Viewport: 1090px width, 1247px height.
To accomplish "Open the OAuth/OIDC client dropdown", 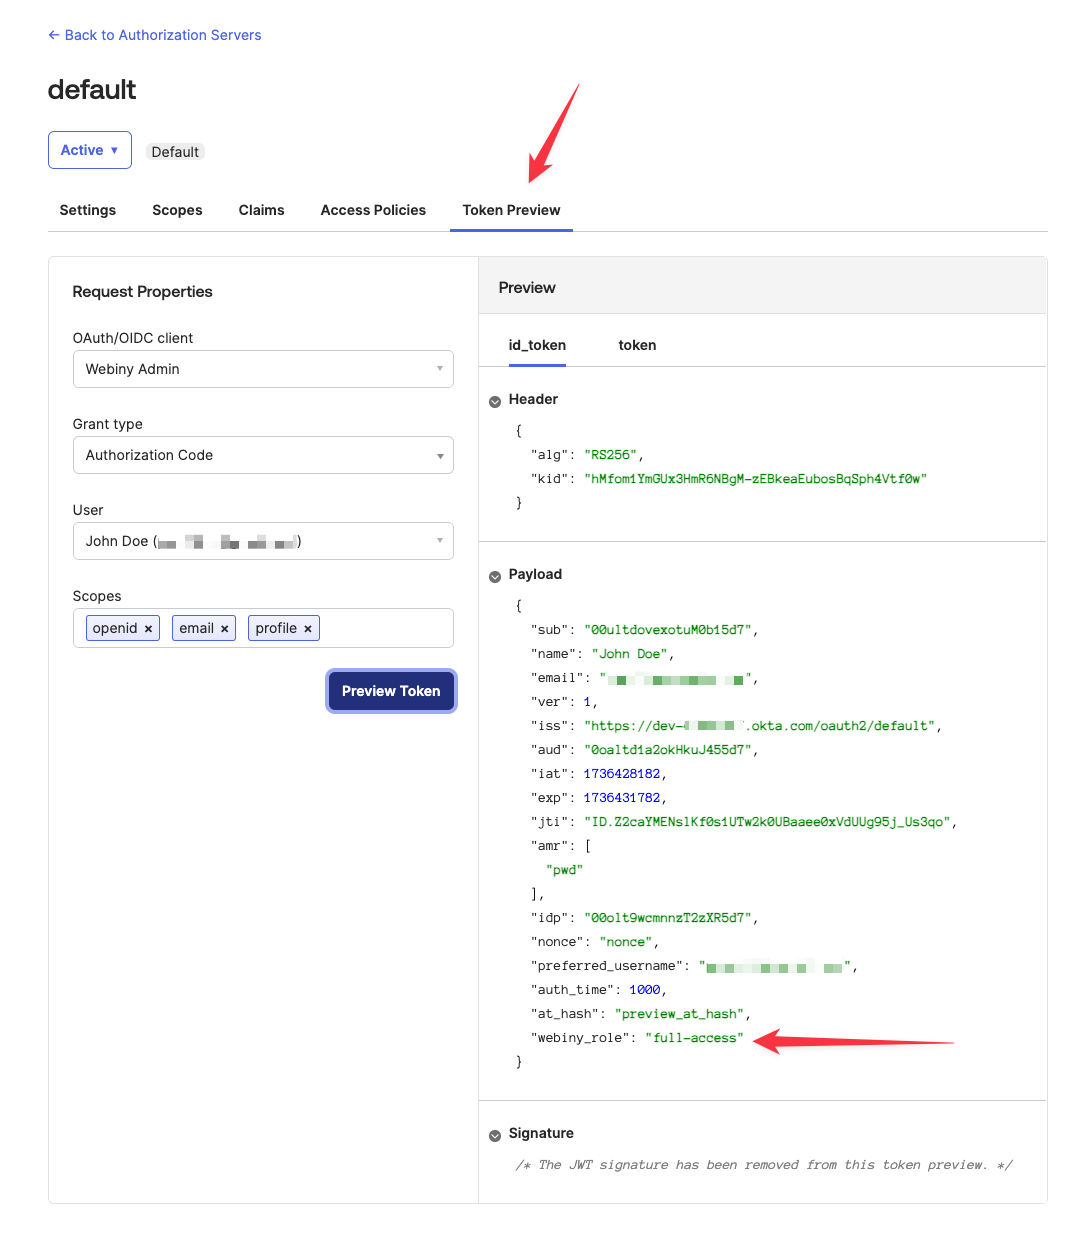I will pyautogui.click(x=263, y=369).
